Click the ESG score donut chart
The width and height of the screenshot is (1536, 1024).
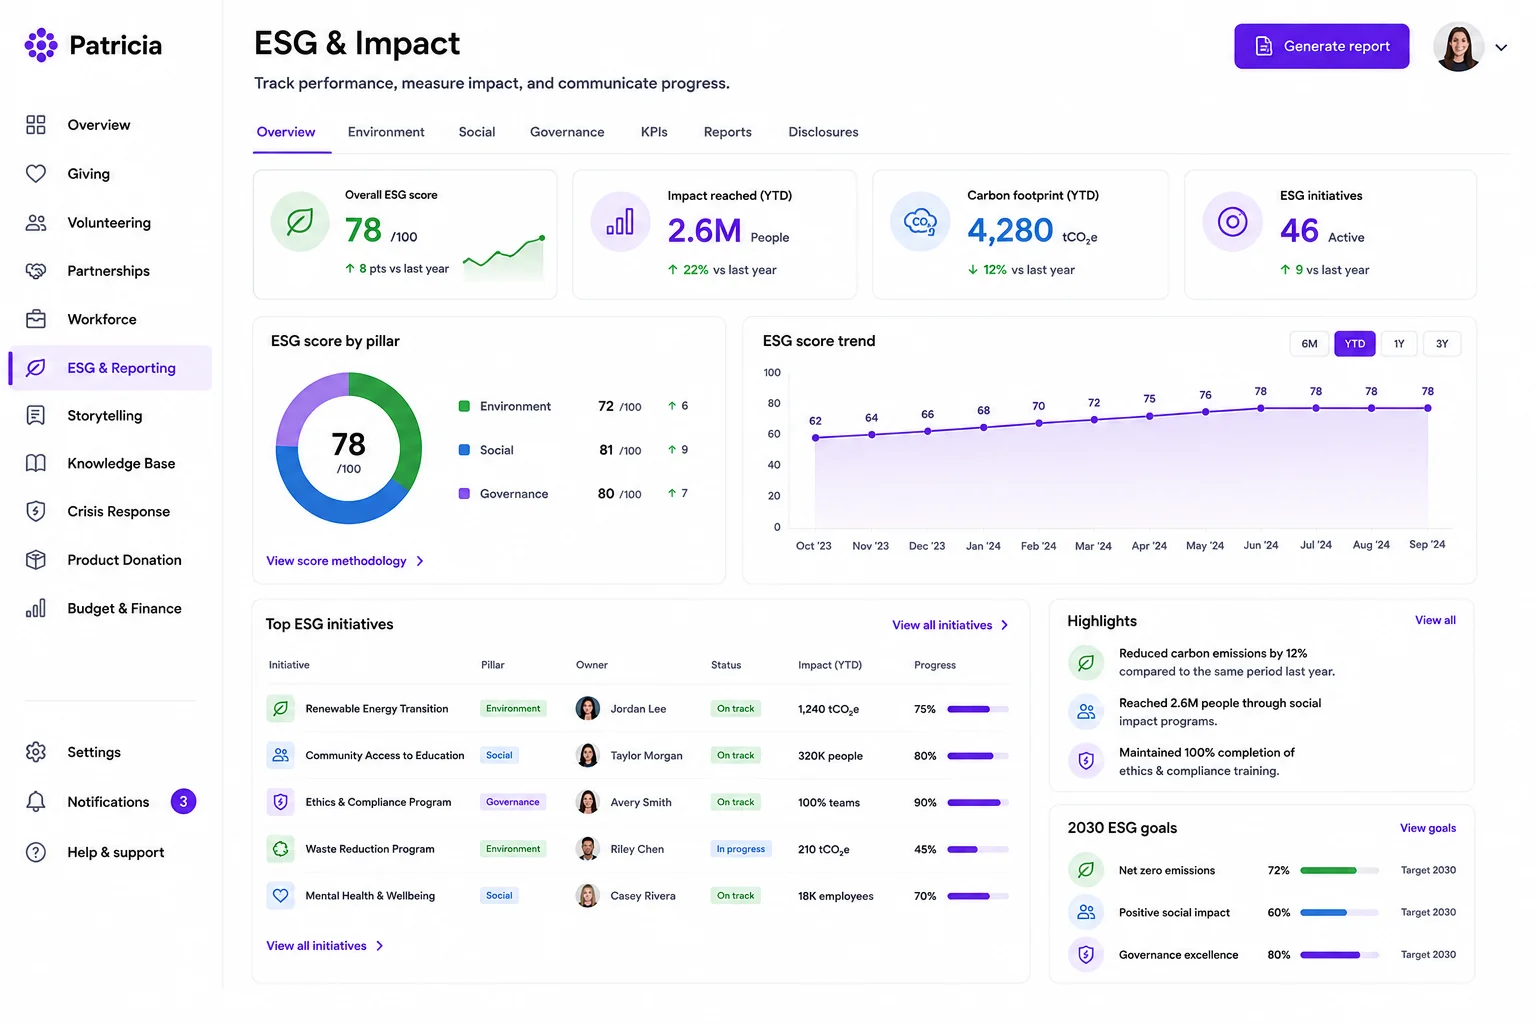[349, 448]
